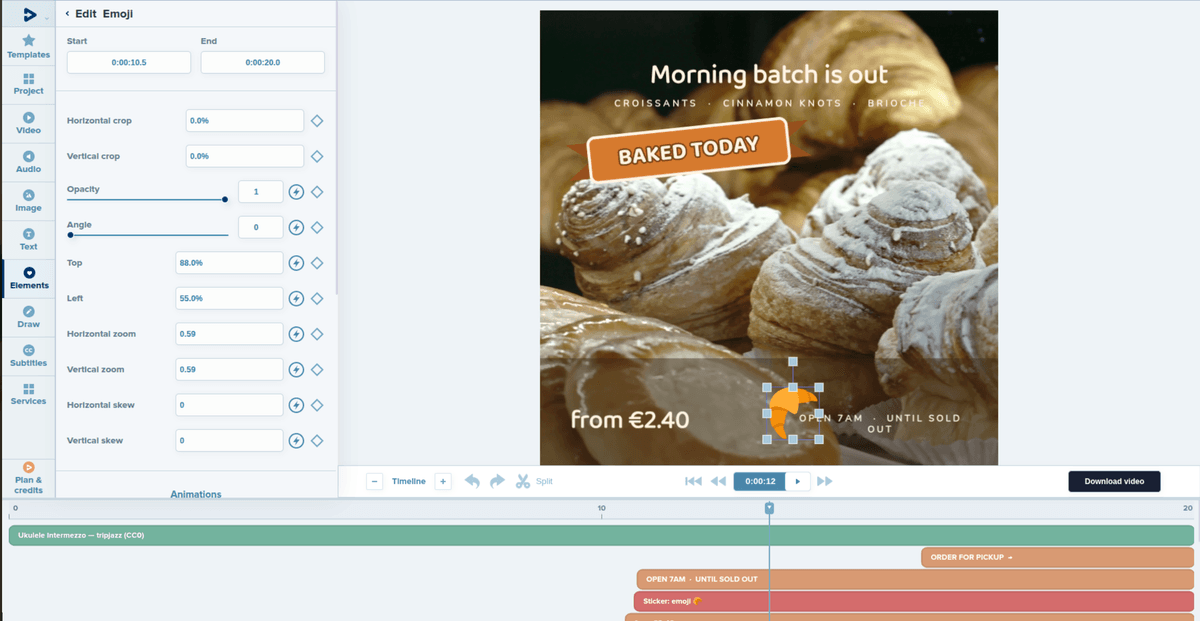Select 'from €2.40' price text in preview
Viewport: 1200px width, 621px height.
tap(630, 420)
